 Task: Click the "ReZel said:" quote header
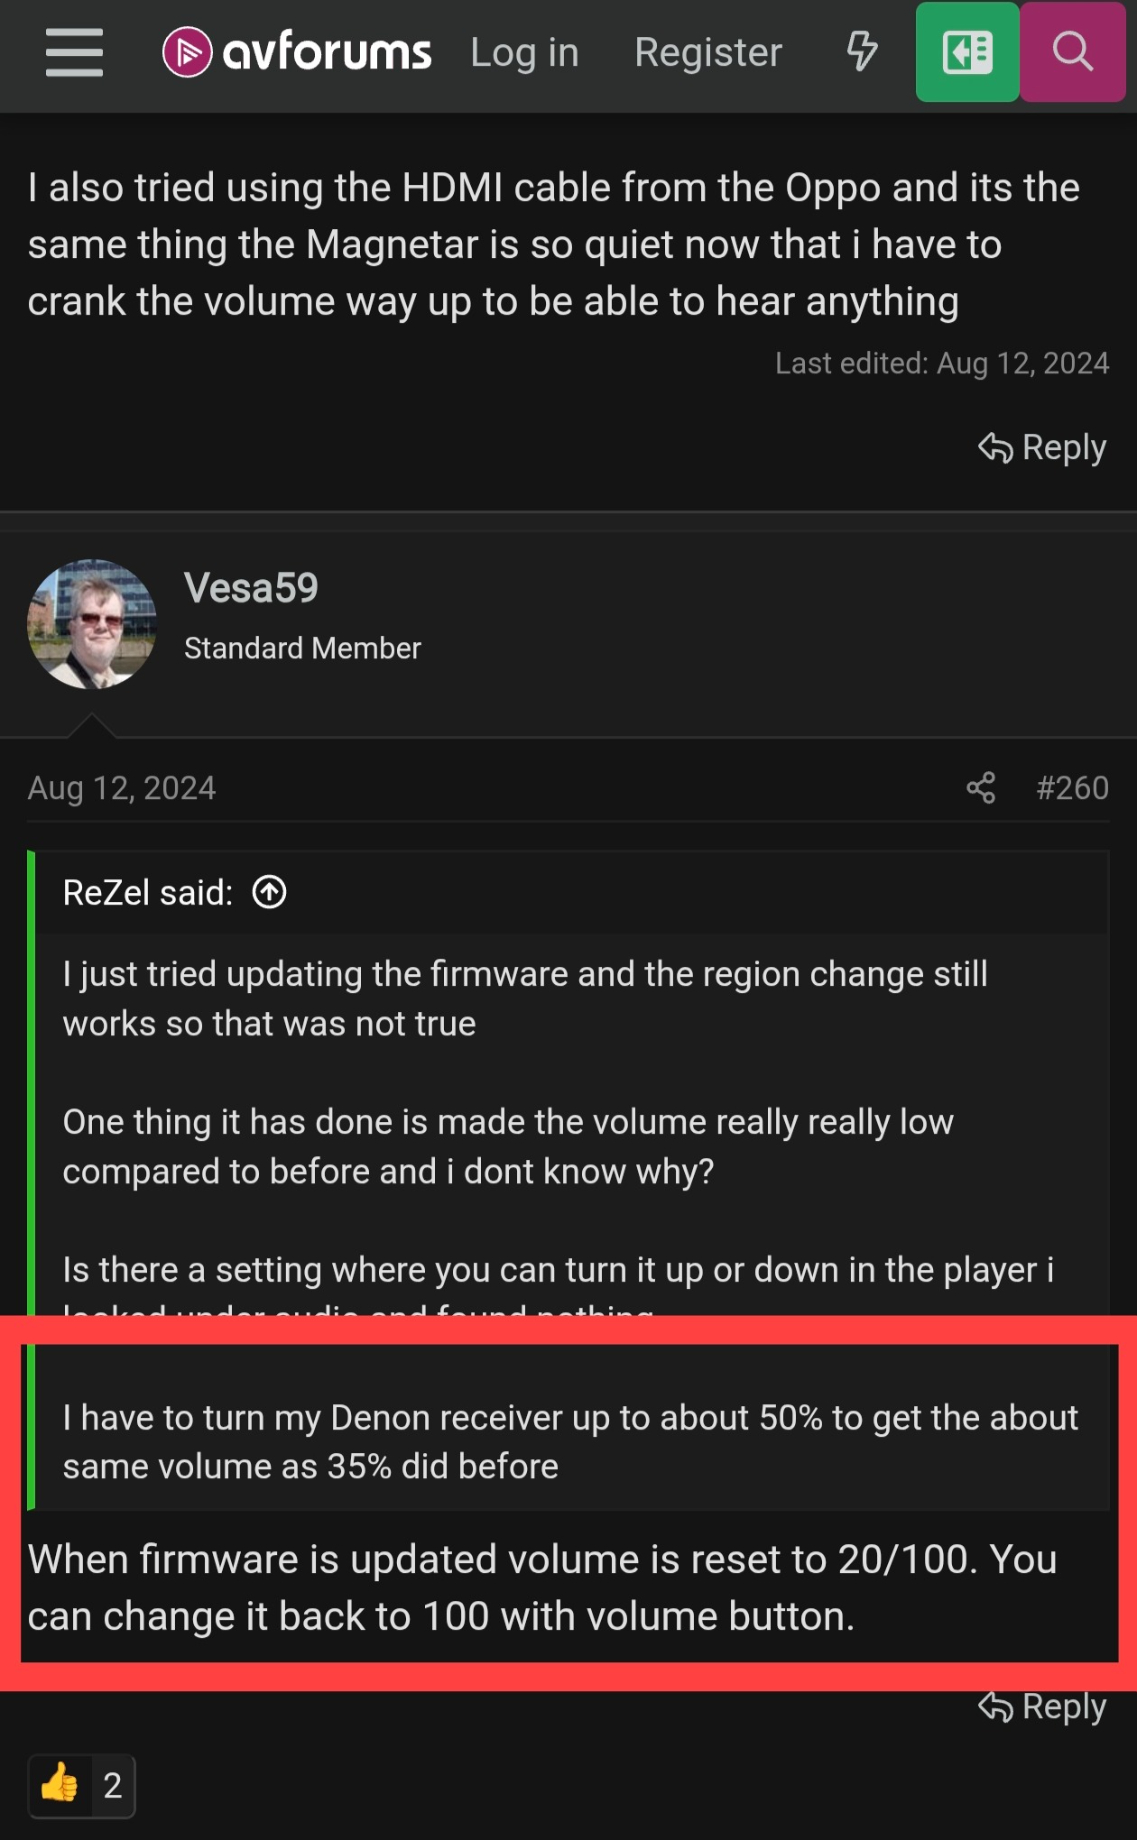point(148,892)
